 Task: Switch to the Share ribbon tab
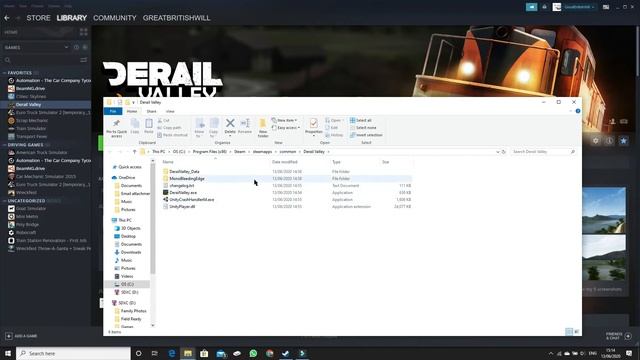click(x=151, y=111)
